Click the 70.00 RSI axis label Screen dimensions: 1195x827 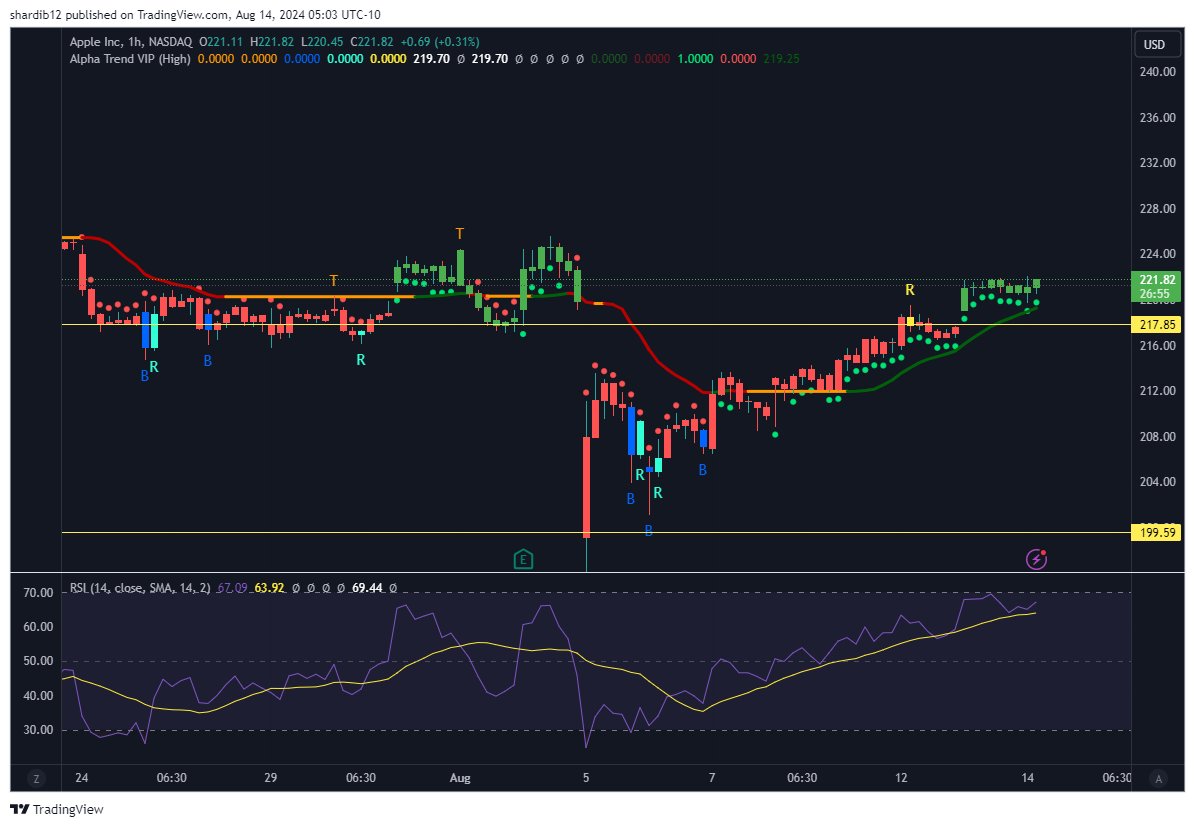click(38, 593)
